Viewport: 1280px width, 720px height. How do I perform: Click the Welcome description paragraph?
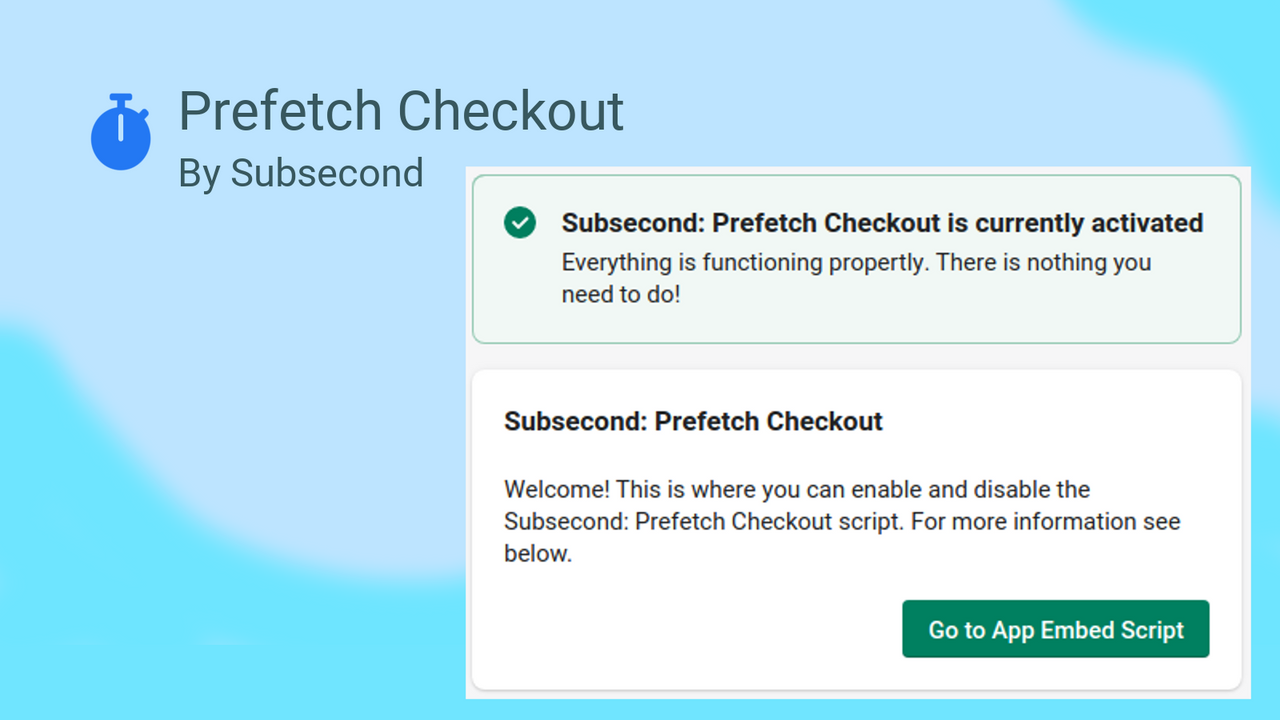[842, 521]
